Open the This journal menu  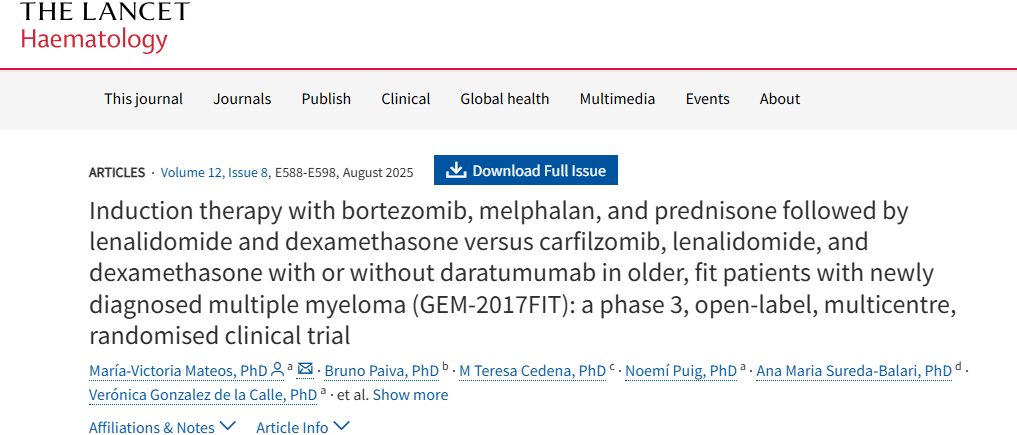[143, 99]
